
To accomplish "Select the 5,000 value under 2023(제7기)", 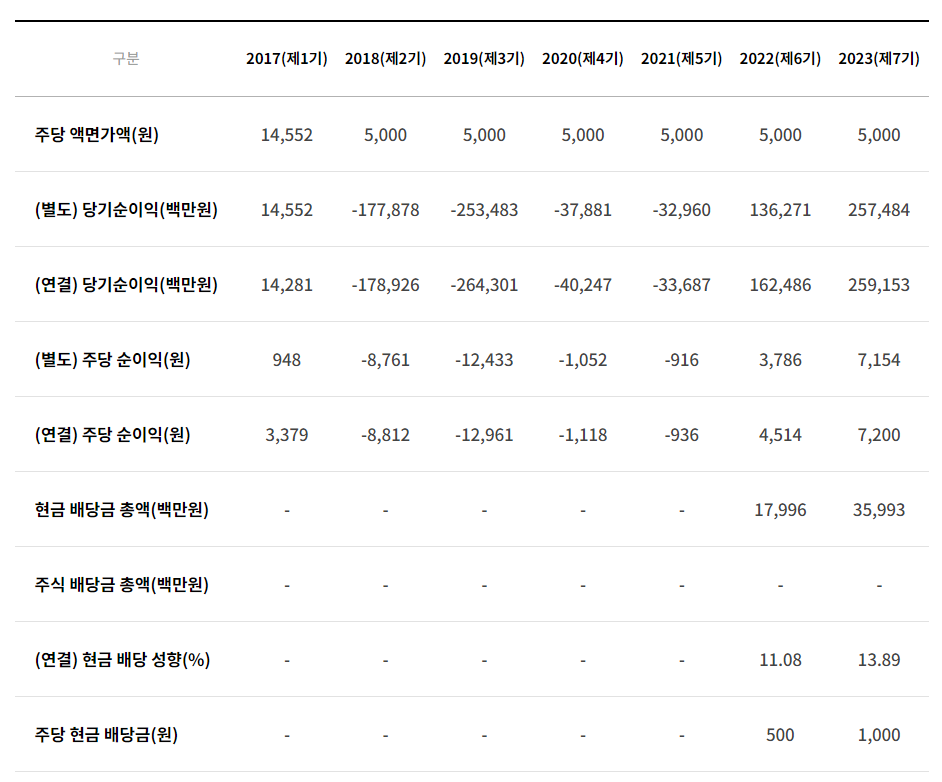I will pyautogui.click(x=879, y=135).
